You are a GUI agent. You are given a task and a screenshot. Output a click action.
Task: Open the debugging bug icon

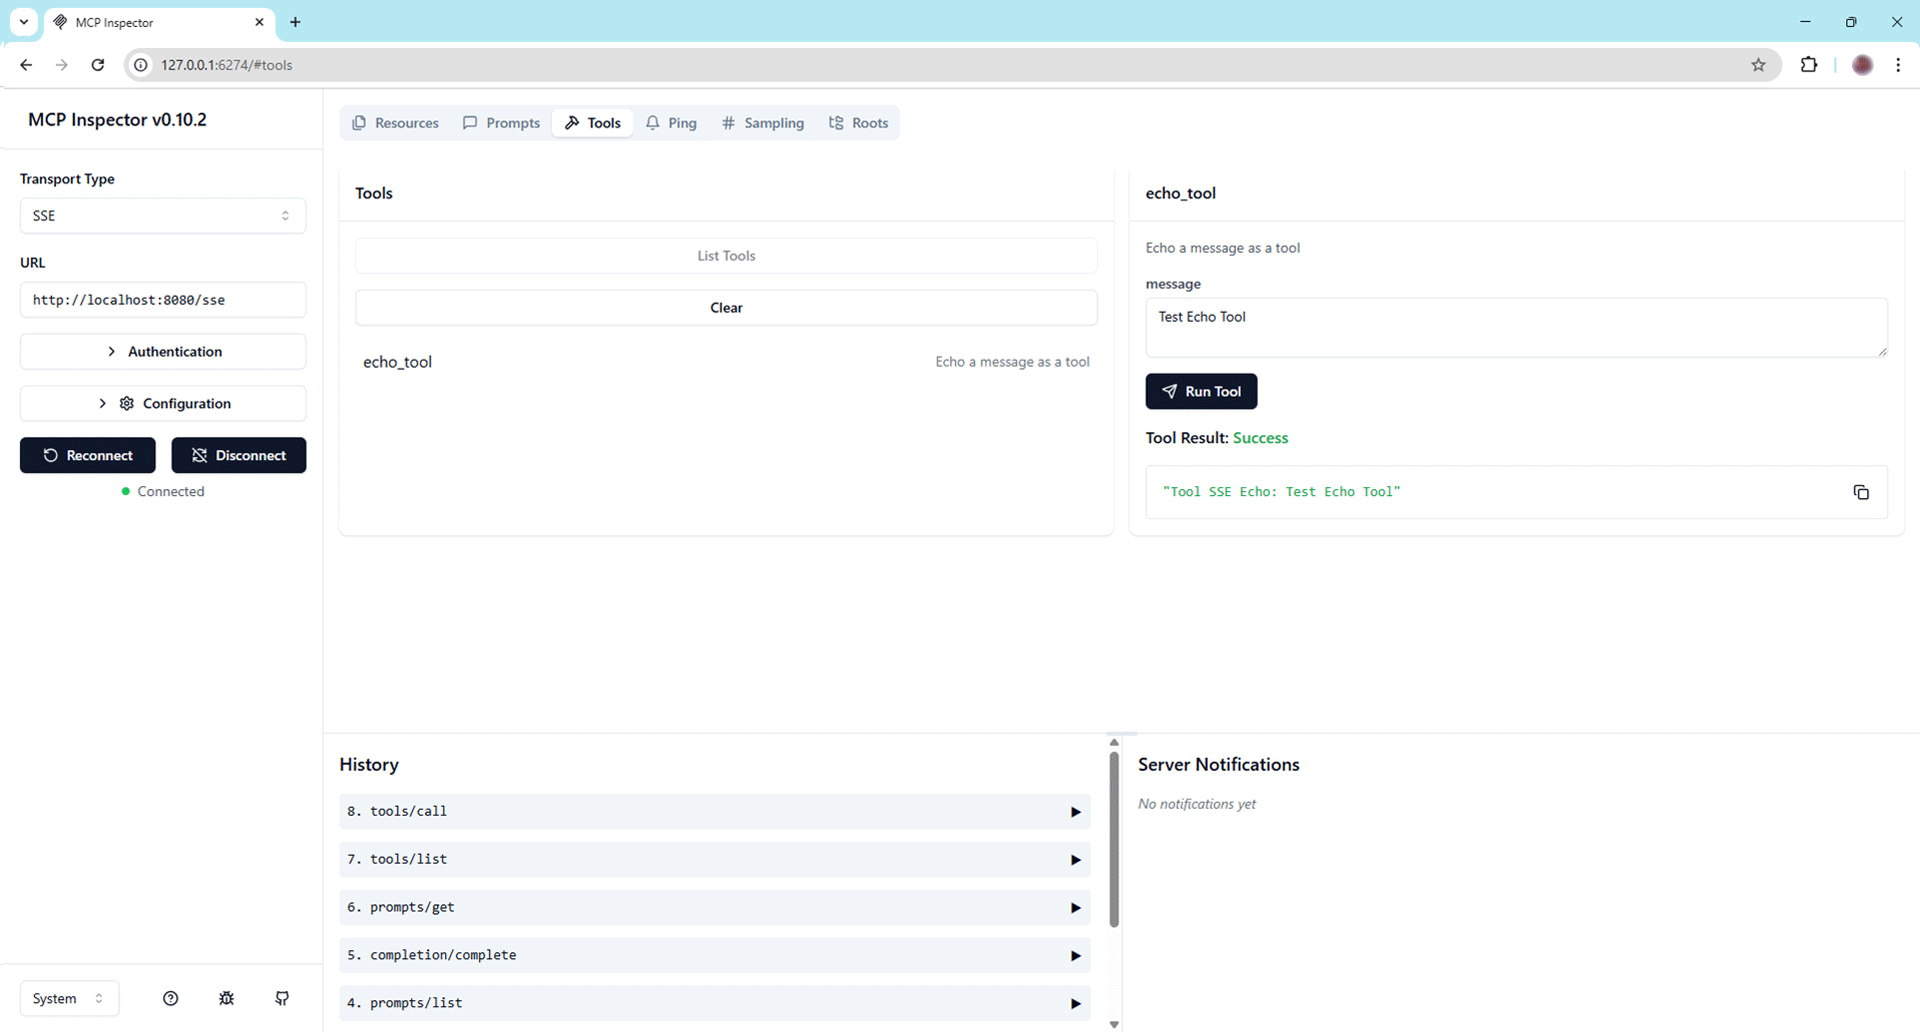point(227,998)
